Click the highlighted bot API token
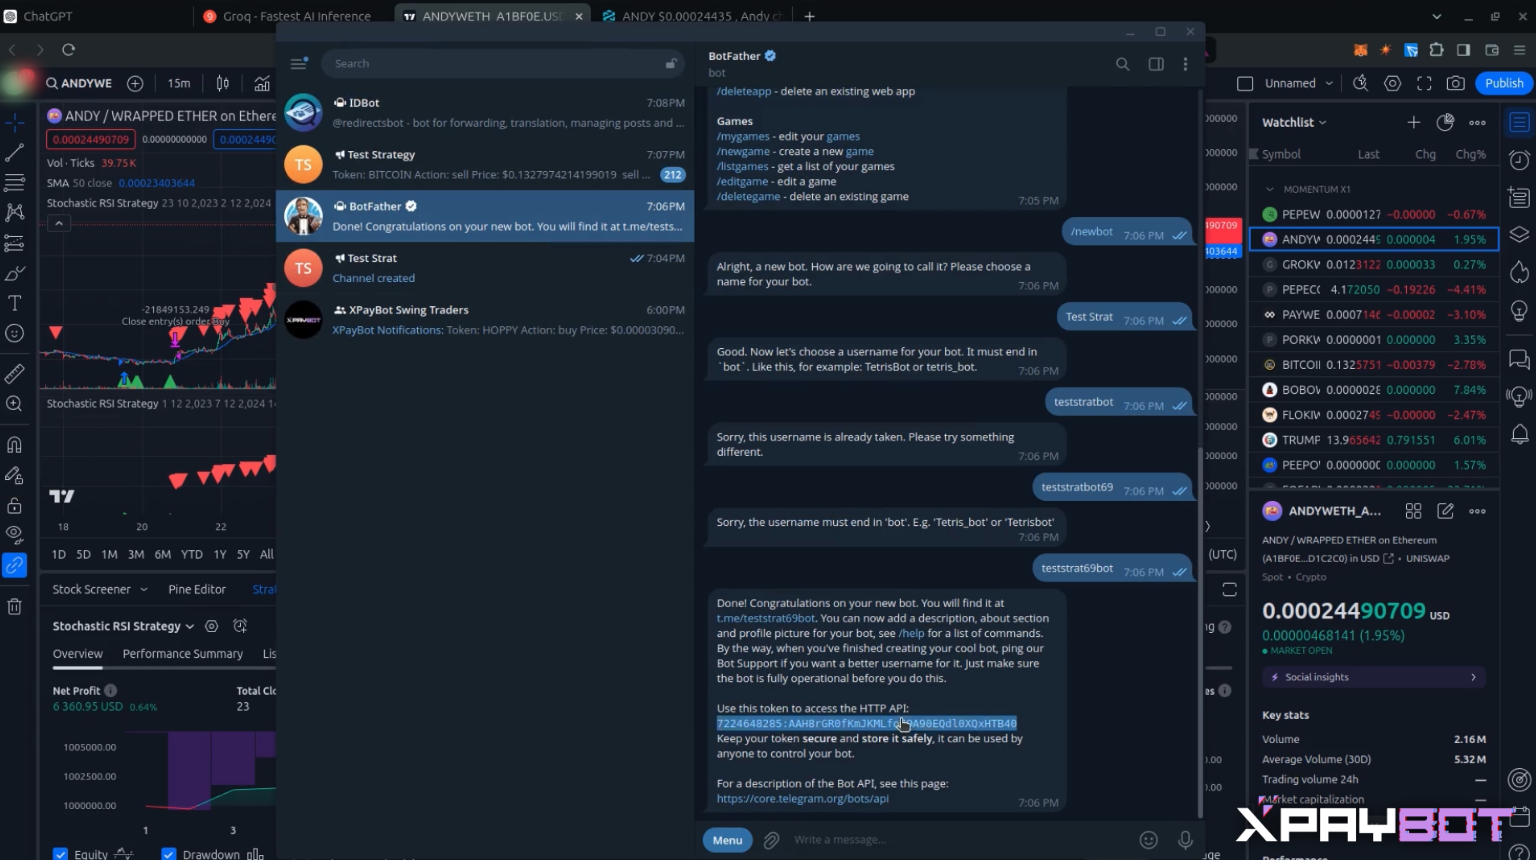The width and height of the screenshot is (1536, 860). tap(866, 723)
